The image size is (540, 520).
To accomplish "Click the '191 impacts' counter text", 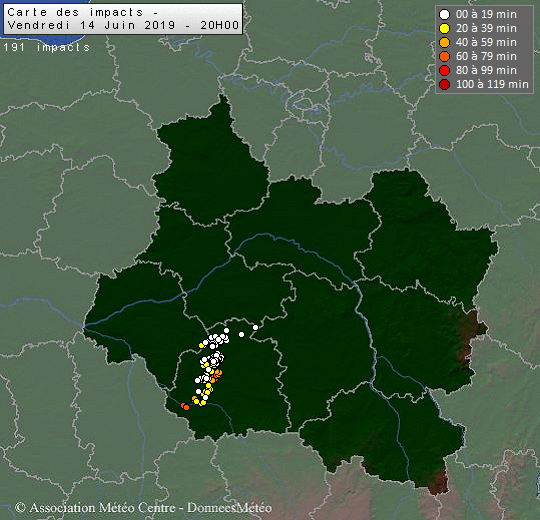I will tap(46, 47).
